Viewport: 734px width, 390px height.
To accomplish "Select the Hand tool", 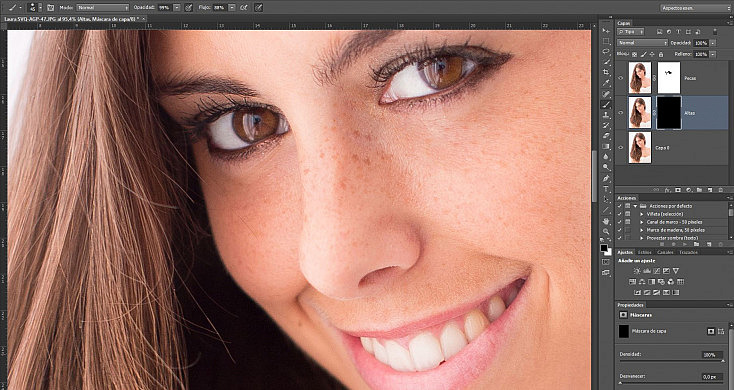I will coord(606,221).
